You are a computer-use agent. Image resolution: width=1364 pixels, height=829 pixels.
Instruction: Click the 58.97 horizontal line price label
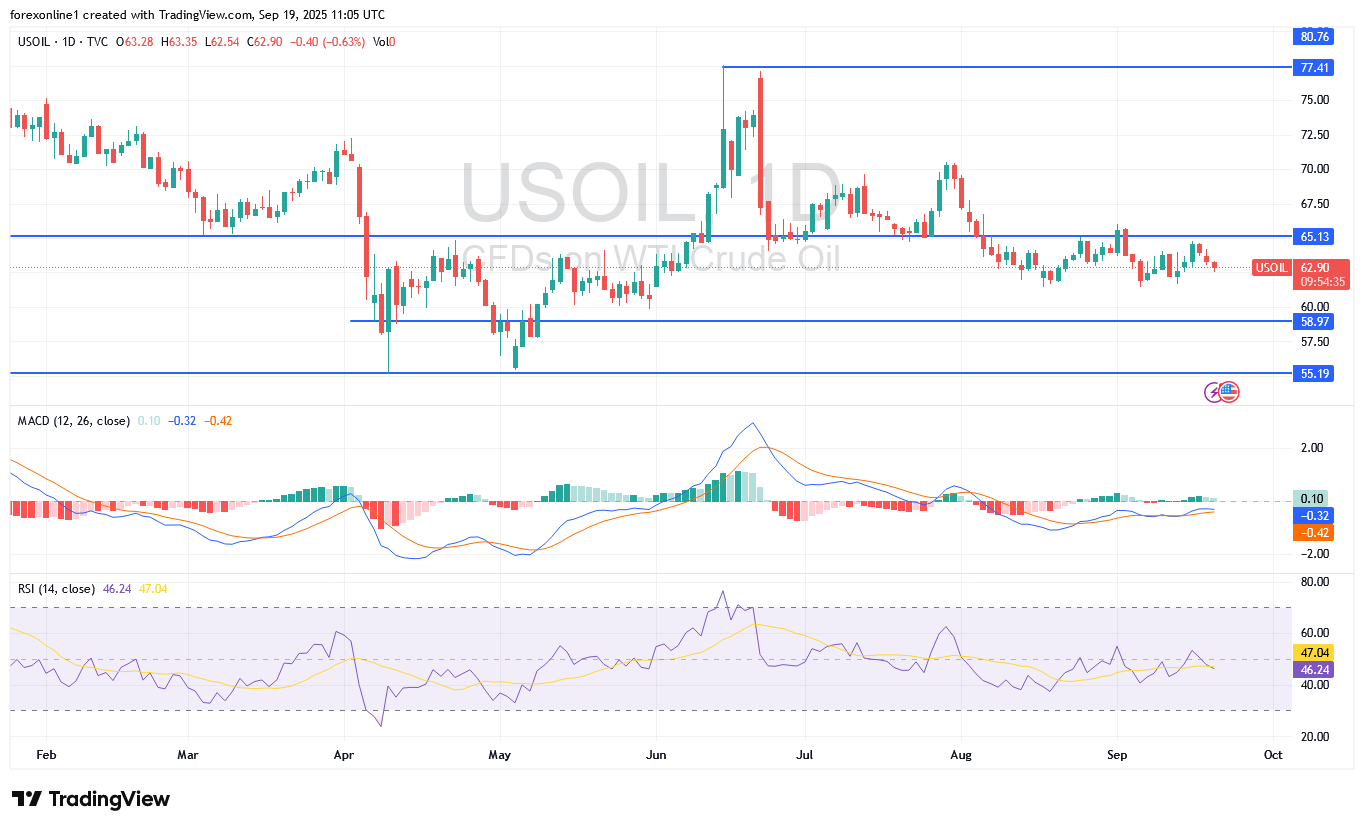(1313, 321)
